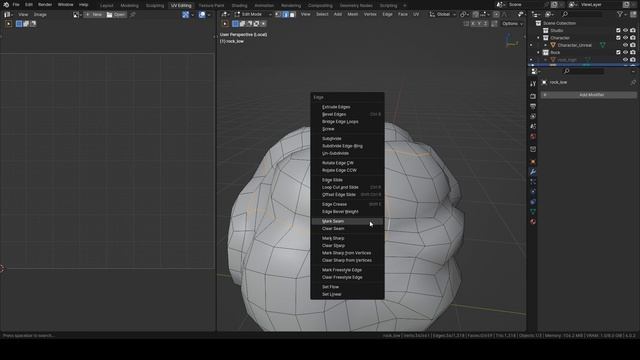Screen dimensions: 640x360
Task: Click the Add Modifier button
Action: tap(589, 95)
